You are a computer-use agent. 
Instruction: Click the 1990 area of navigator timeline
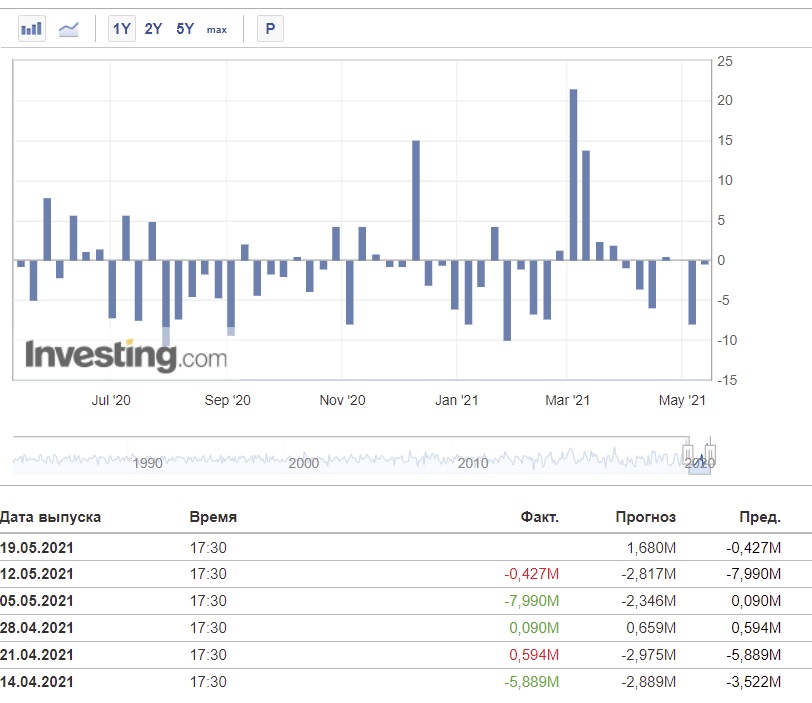[148, 463]
